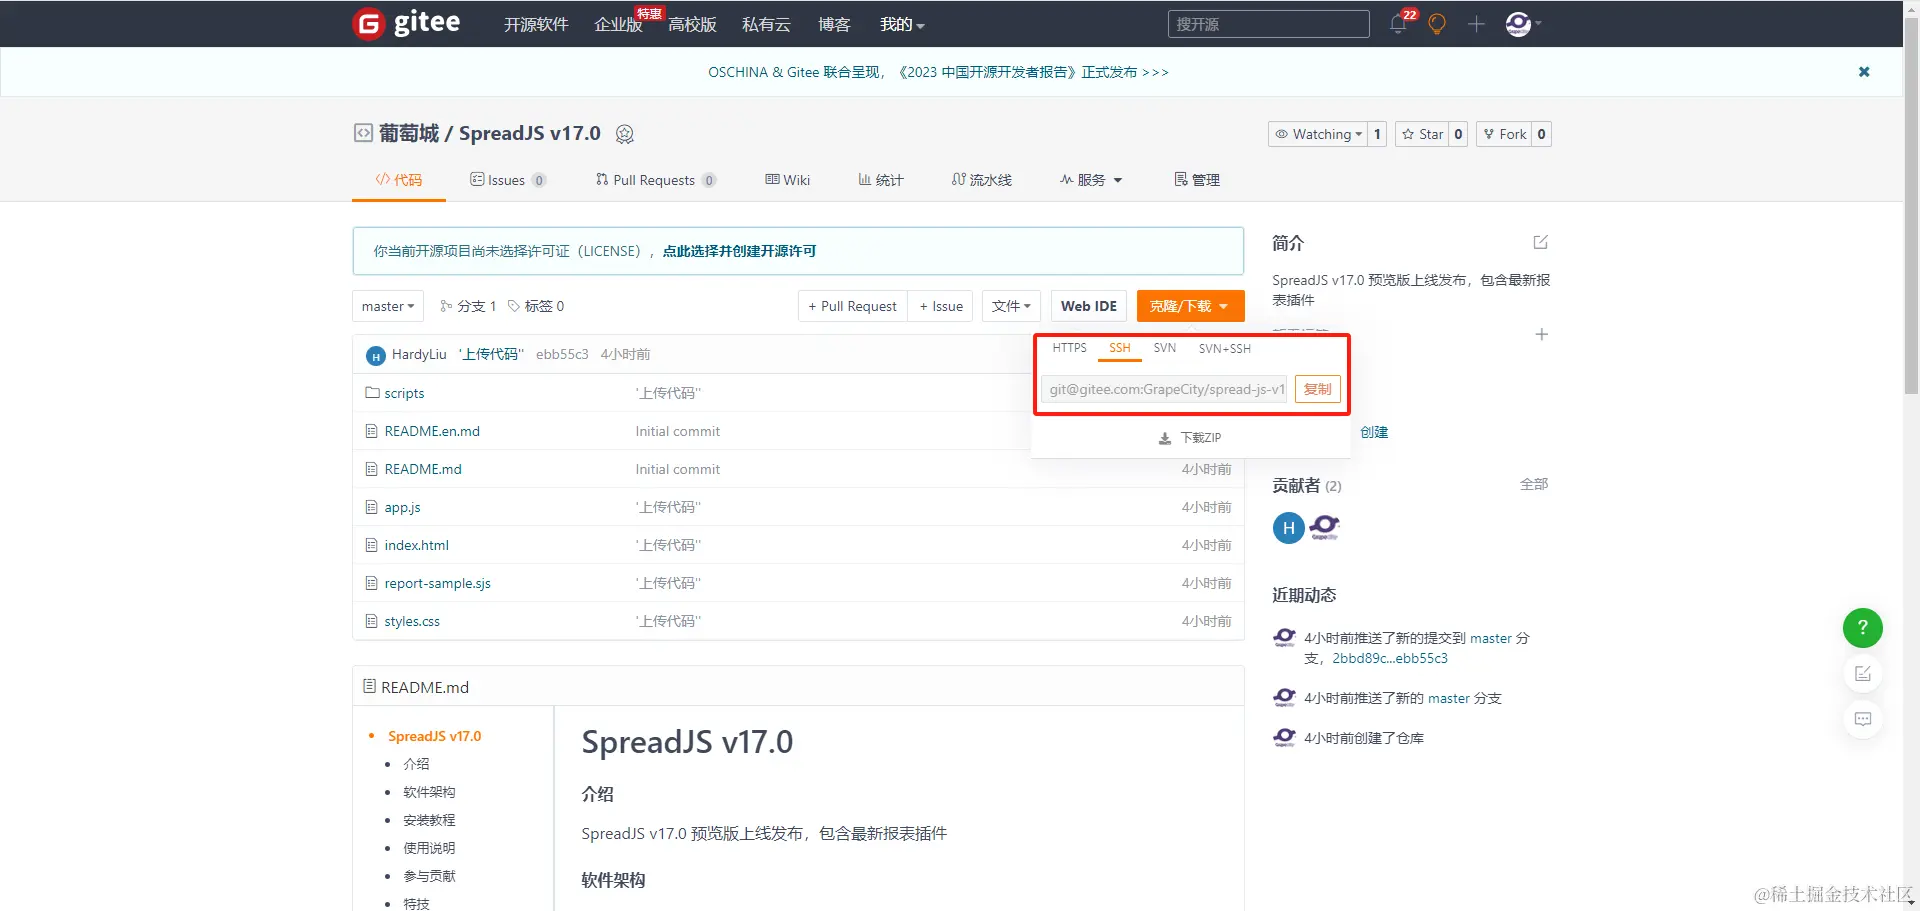1920x911 pixels.
Task: Switch to the 管理 tab
Action: [1196, 180]
